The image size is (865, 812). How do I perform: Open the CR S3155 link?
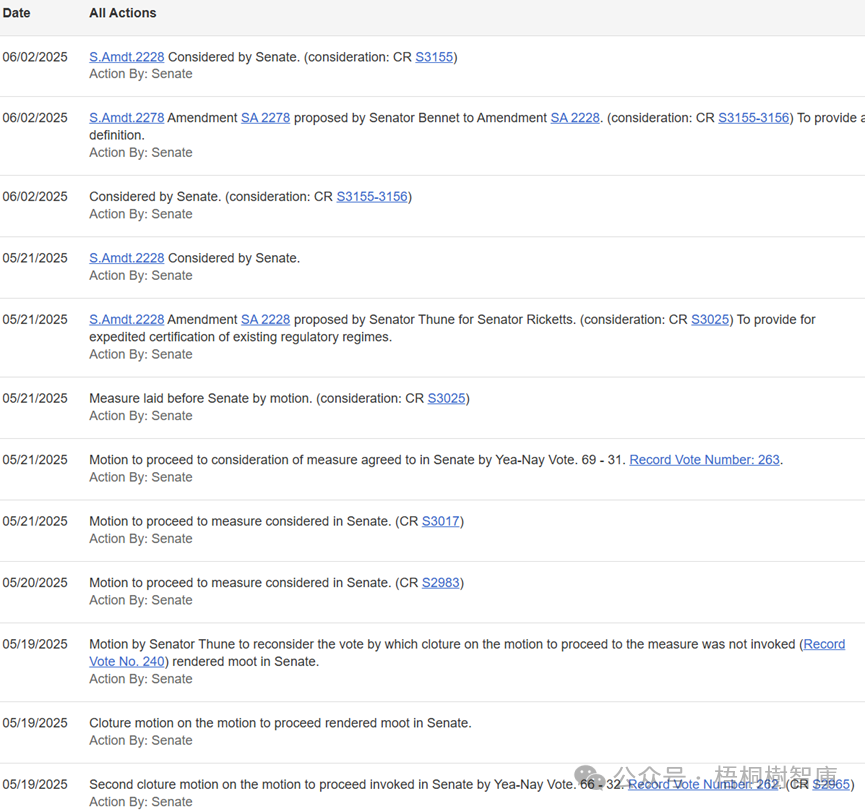[434, 57]
